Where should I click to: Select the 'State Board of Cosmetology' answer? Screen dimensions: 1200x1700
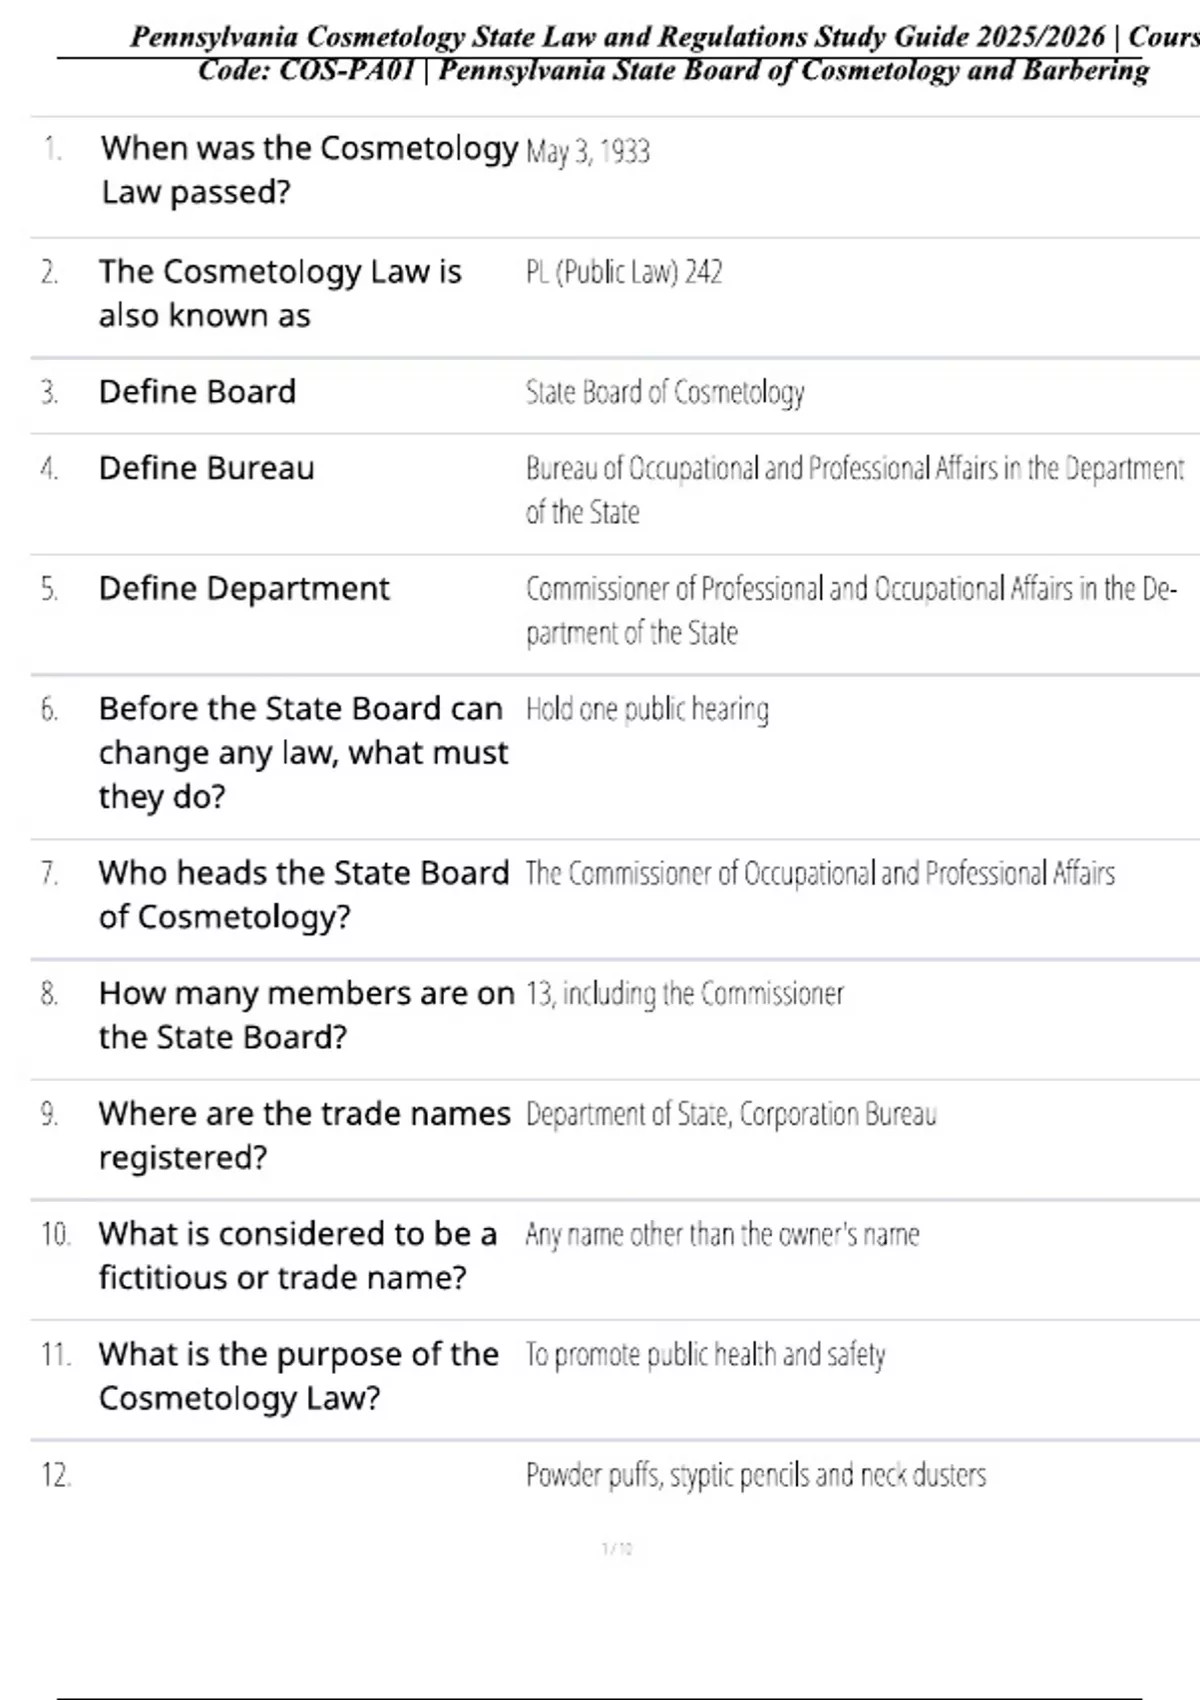pos(665,392)
